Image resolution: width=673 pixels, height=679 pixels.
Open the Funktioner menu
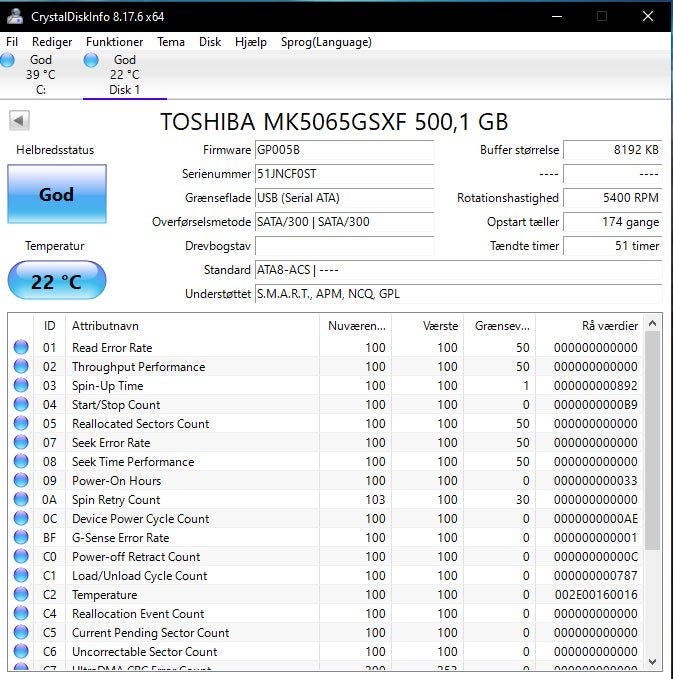coord(114,42)
